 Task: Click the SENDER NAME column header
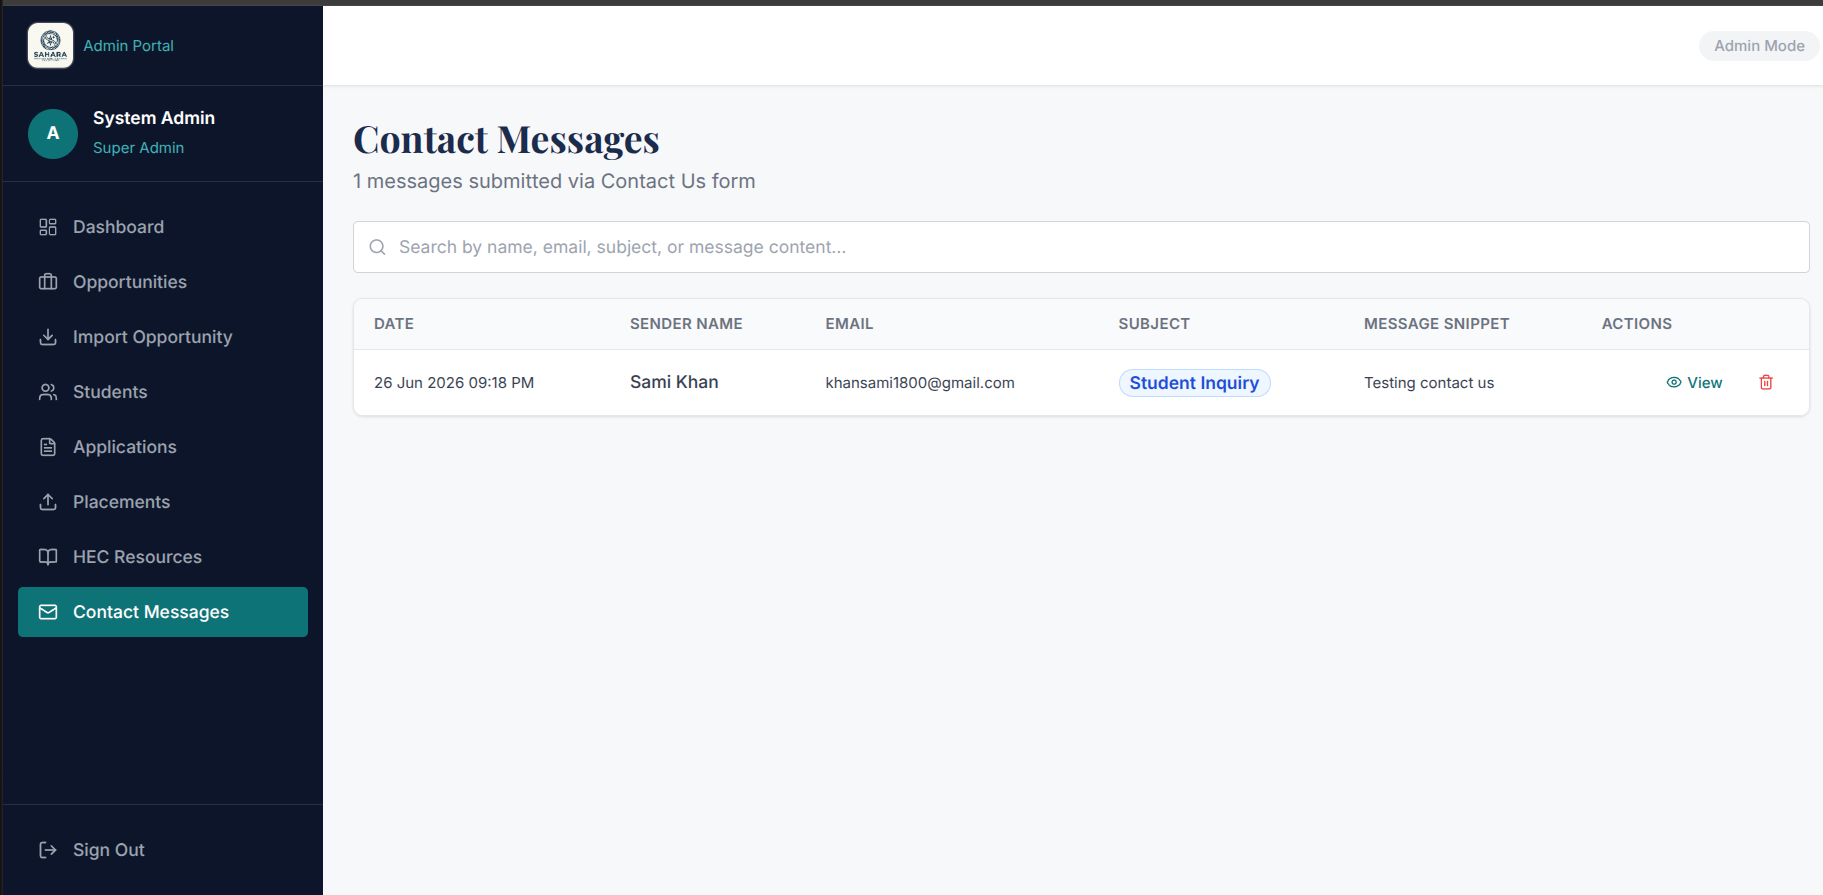686,324
